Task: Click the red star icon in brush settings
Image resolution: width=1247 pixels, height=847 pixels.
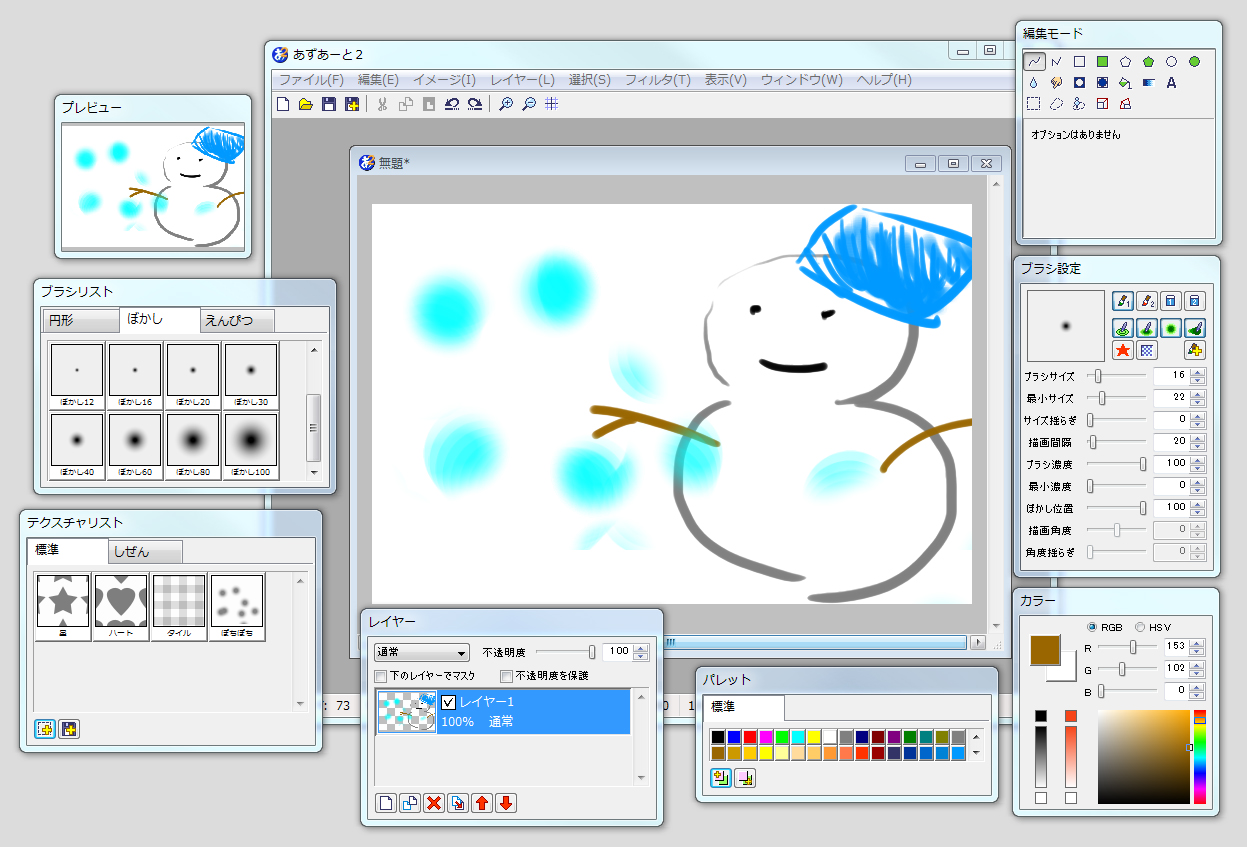Action: [1123, 350]
